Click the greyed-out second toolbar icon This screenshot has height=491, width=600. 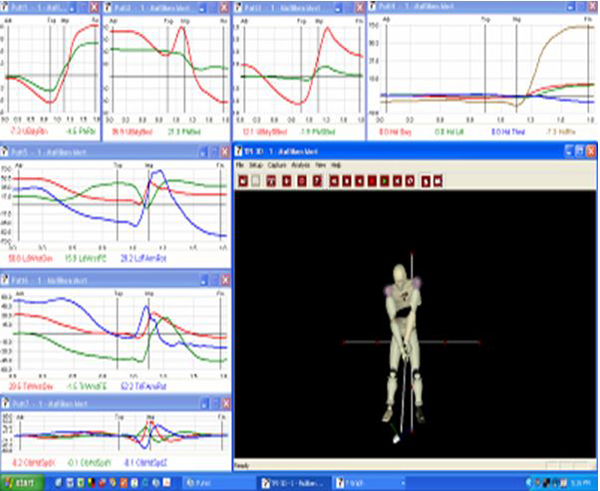point(256,181)
